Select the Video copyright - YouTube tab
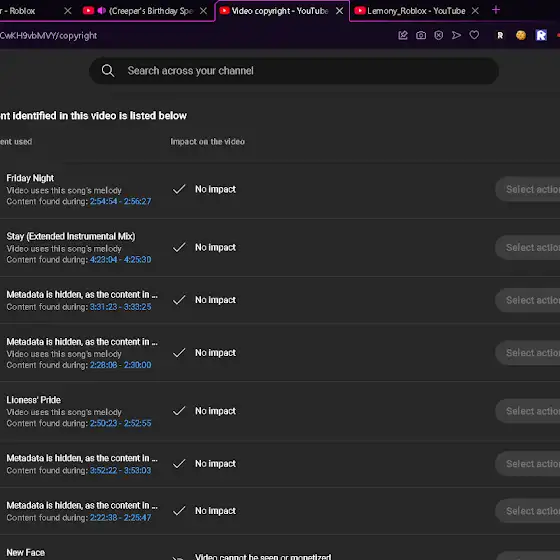This screenshot has width=560, height=560. (x=282, y=11)
